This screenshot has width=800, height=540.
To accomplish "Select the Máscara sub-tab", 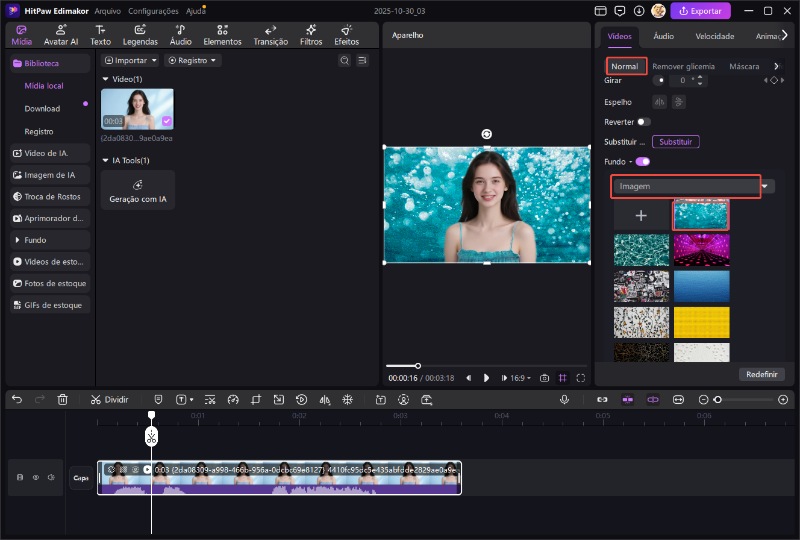I will coord(744,66).
